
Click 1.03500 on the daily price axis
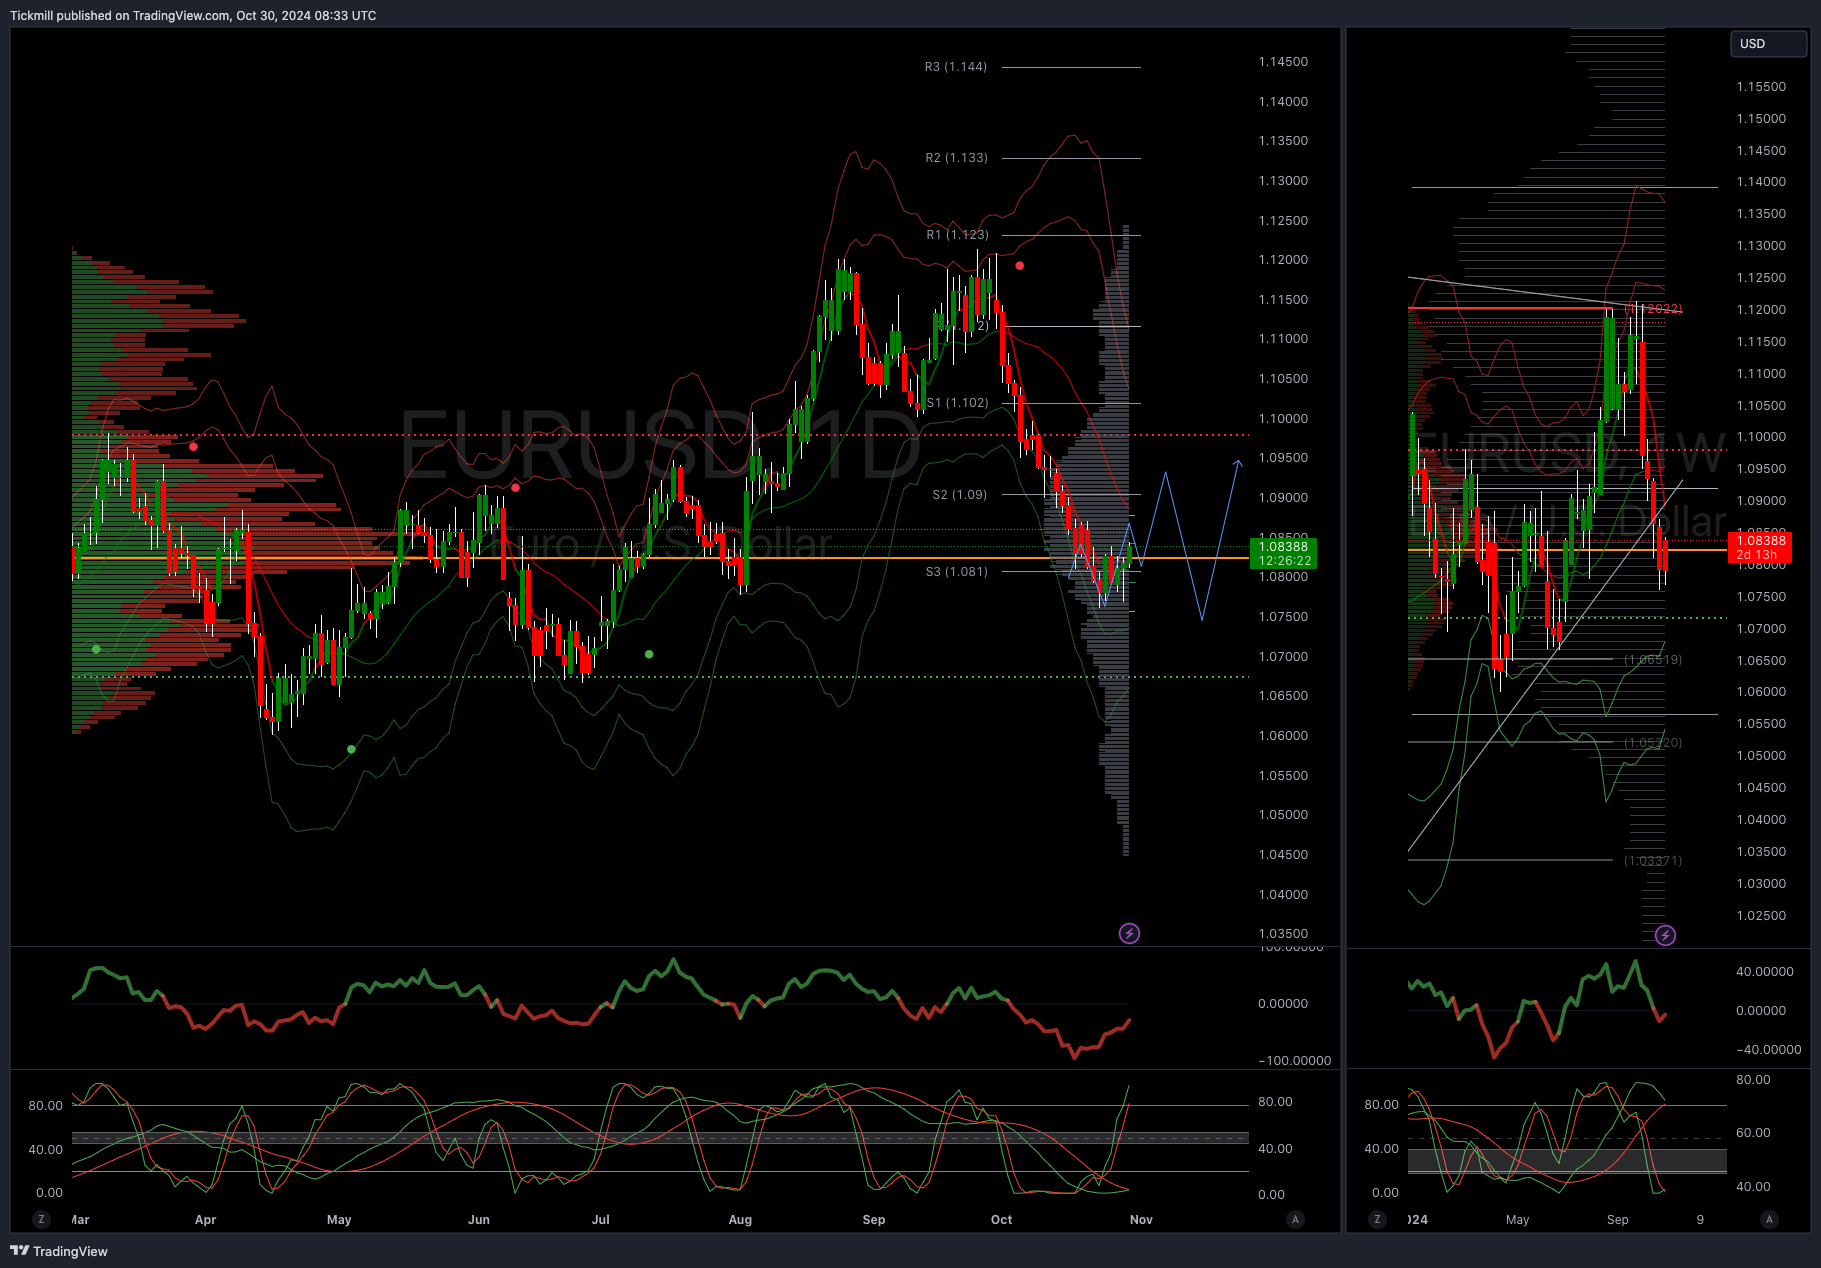tap(1283, 934)
